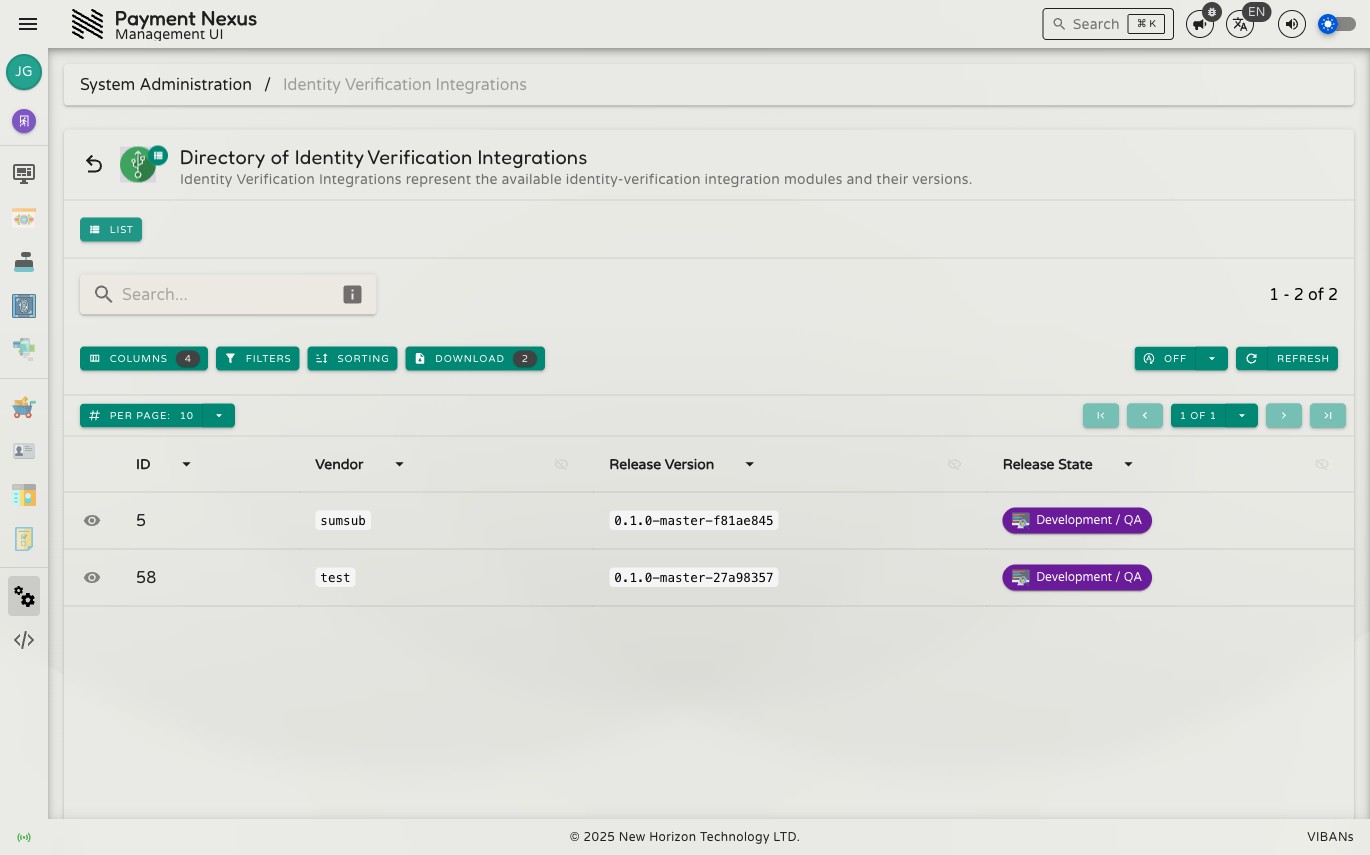View details of row ID 5
This screenshot has width=1370, height=855.
(x=92, y=521)
